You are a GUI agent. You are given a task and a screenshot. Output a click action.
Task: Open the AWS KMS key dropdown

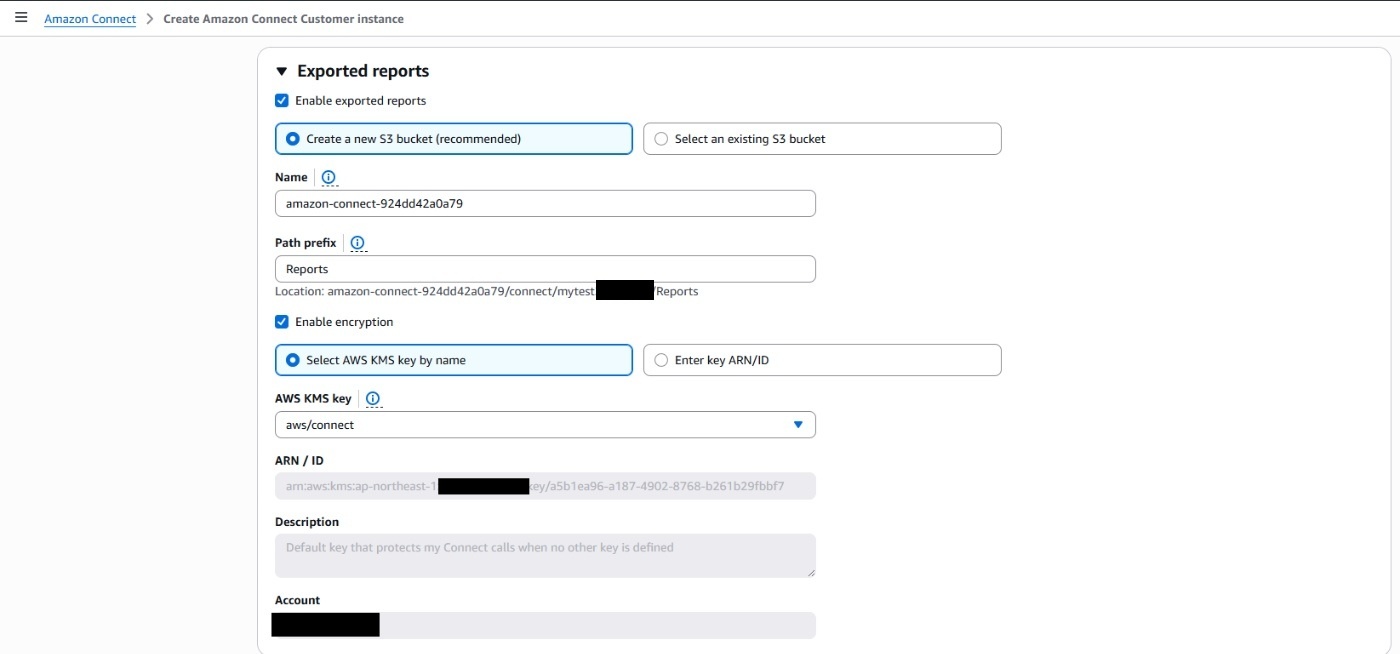(545, 425)
